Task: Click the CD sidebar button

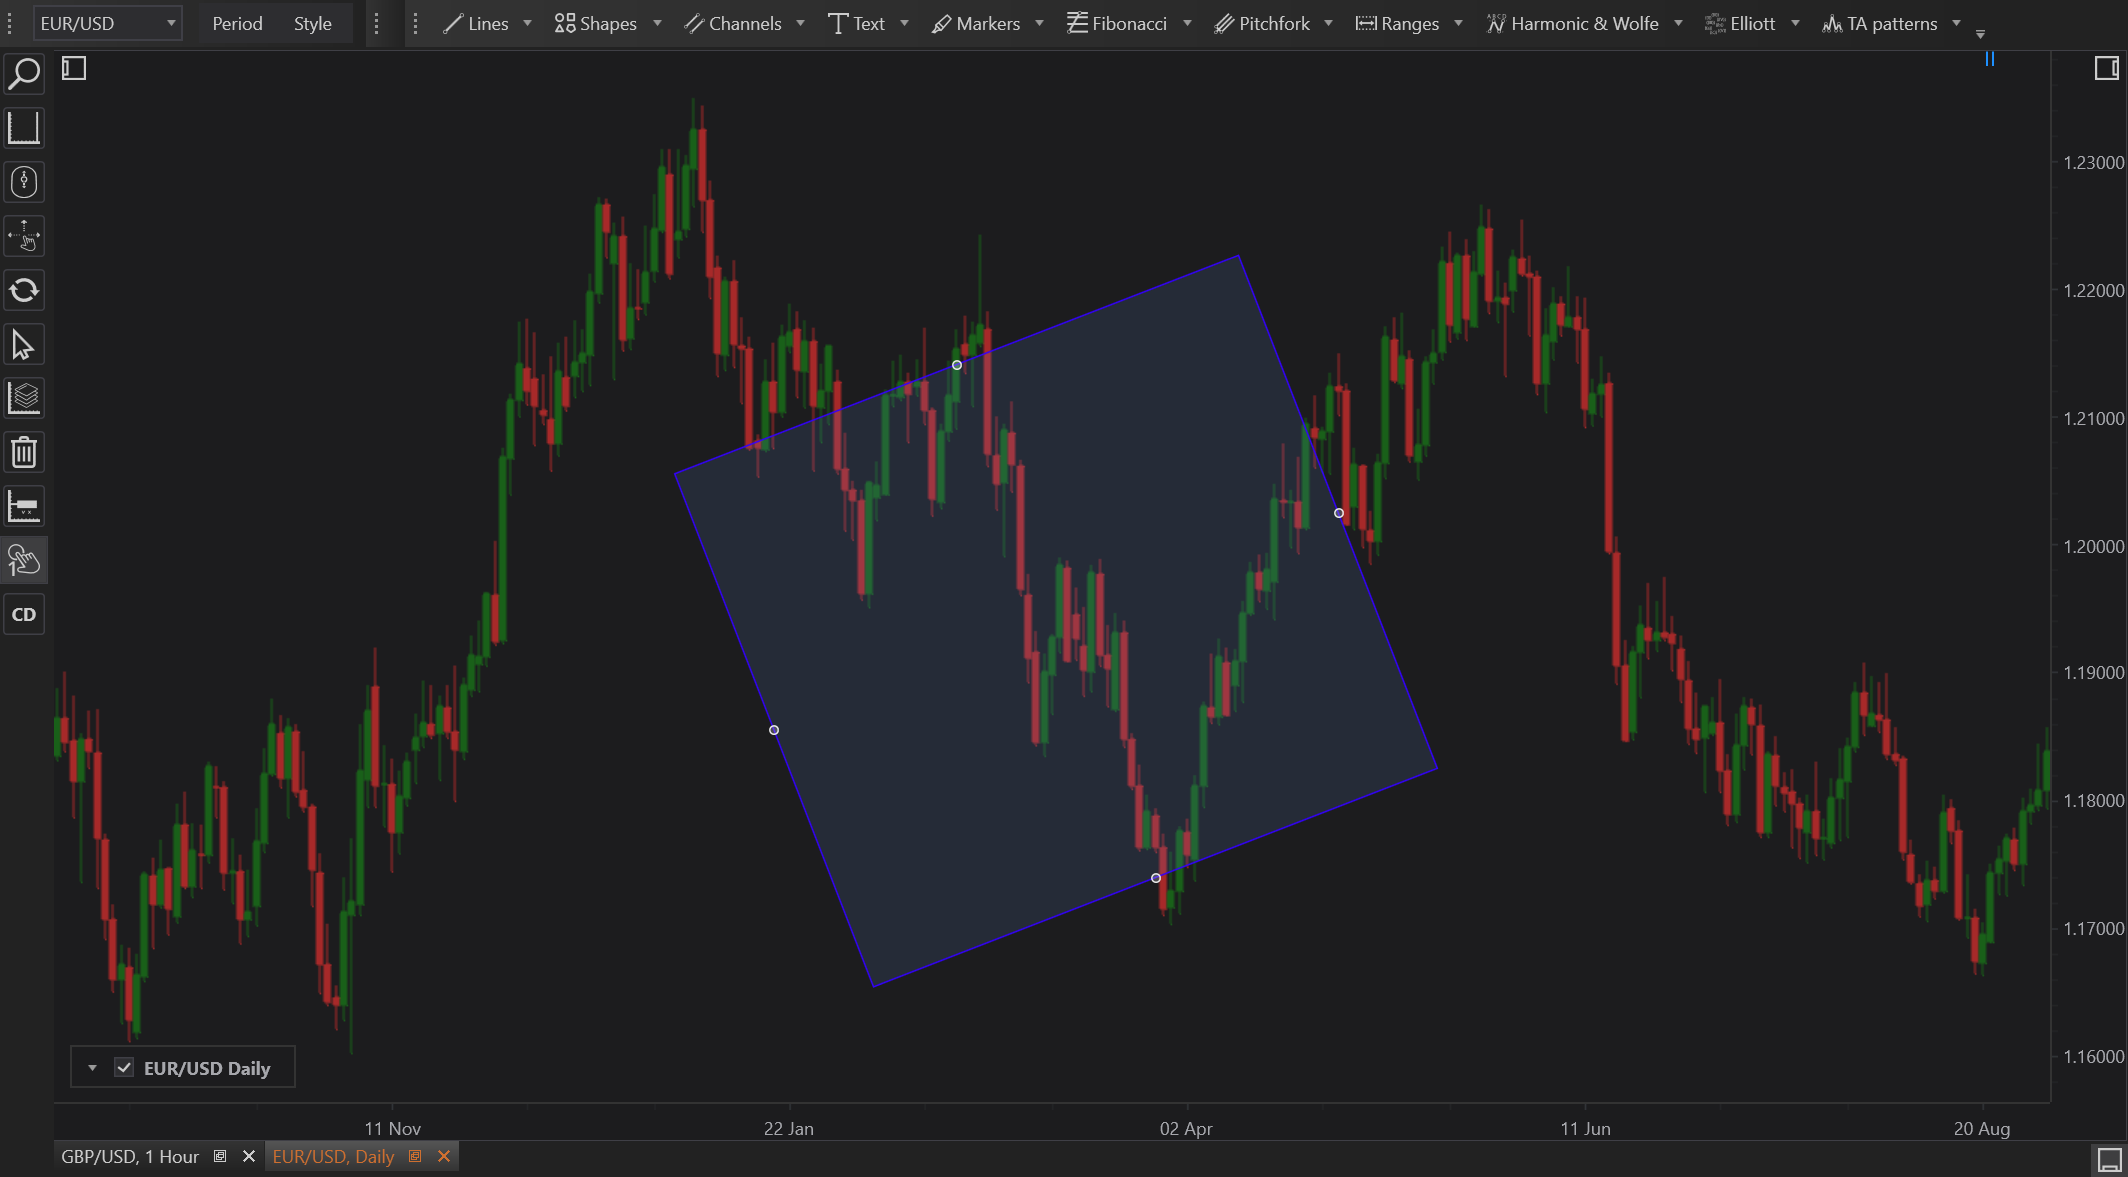Action: pos(24,614)
